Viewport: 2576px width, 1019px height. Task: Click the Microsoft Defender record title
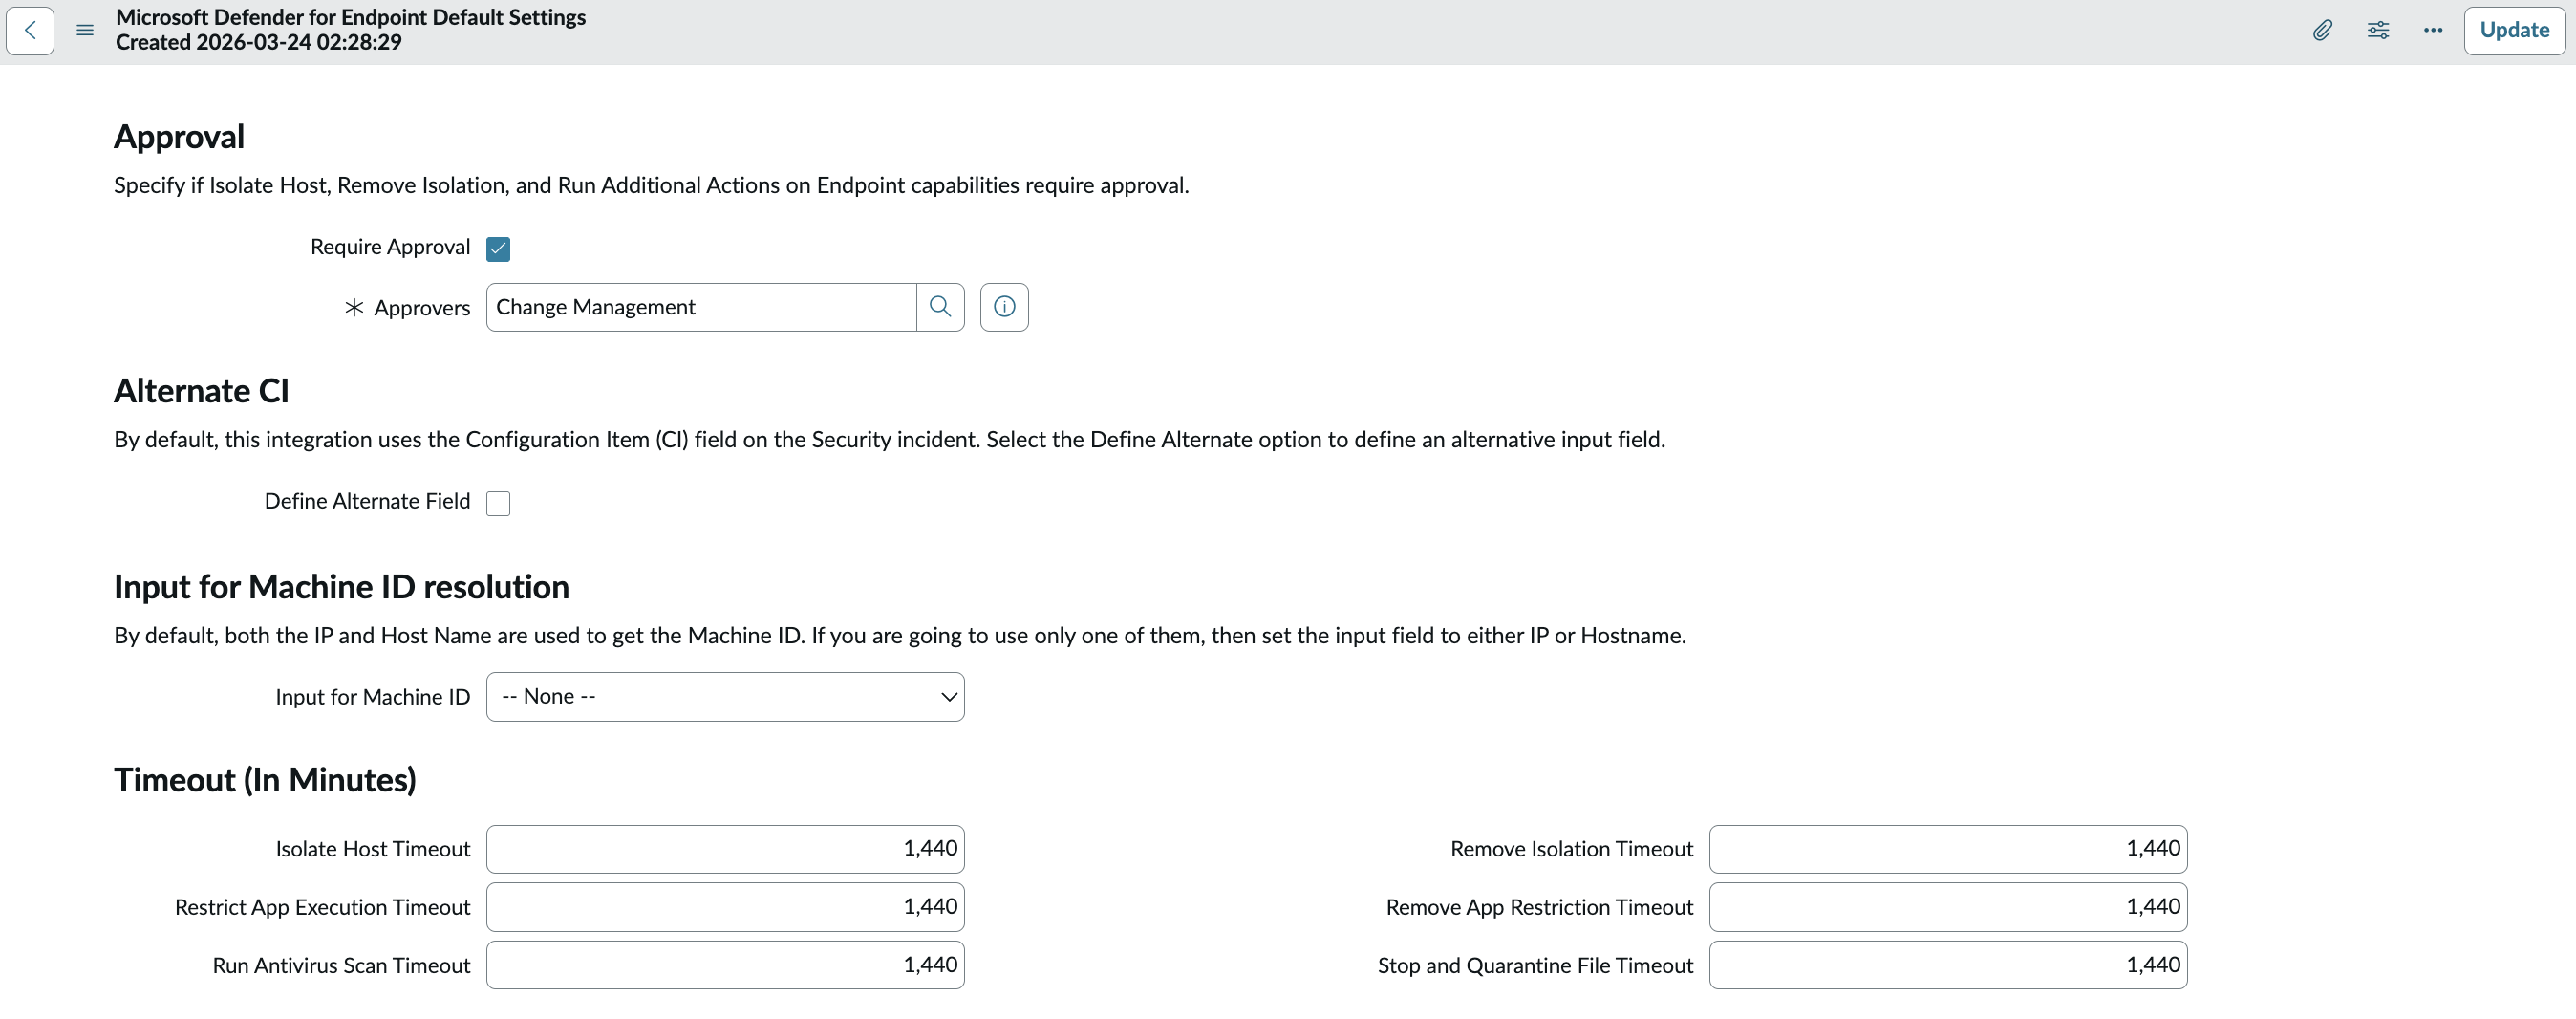(x=351, y=17)
